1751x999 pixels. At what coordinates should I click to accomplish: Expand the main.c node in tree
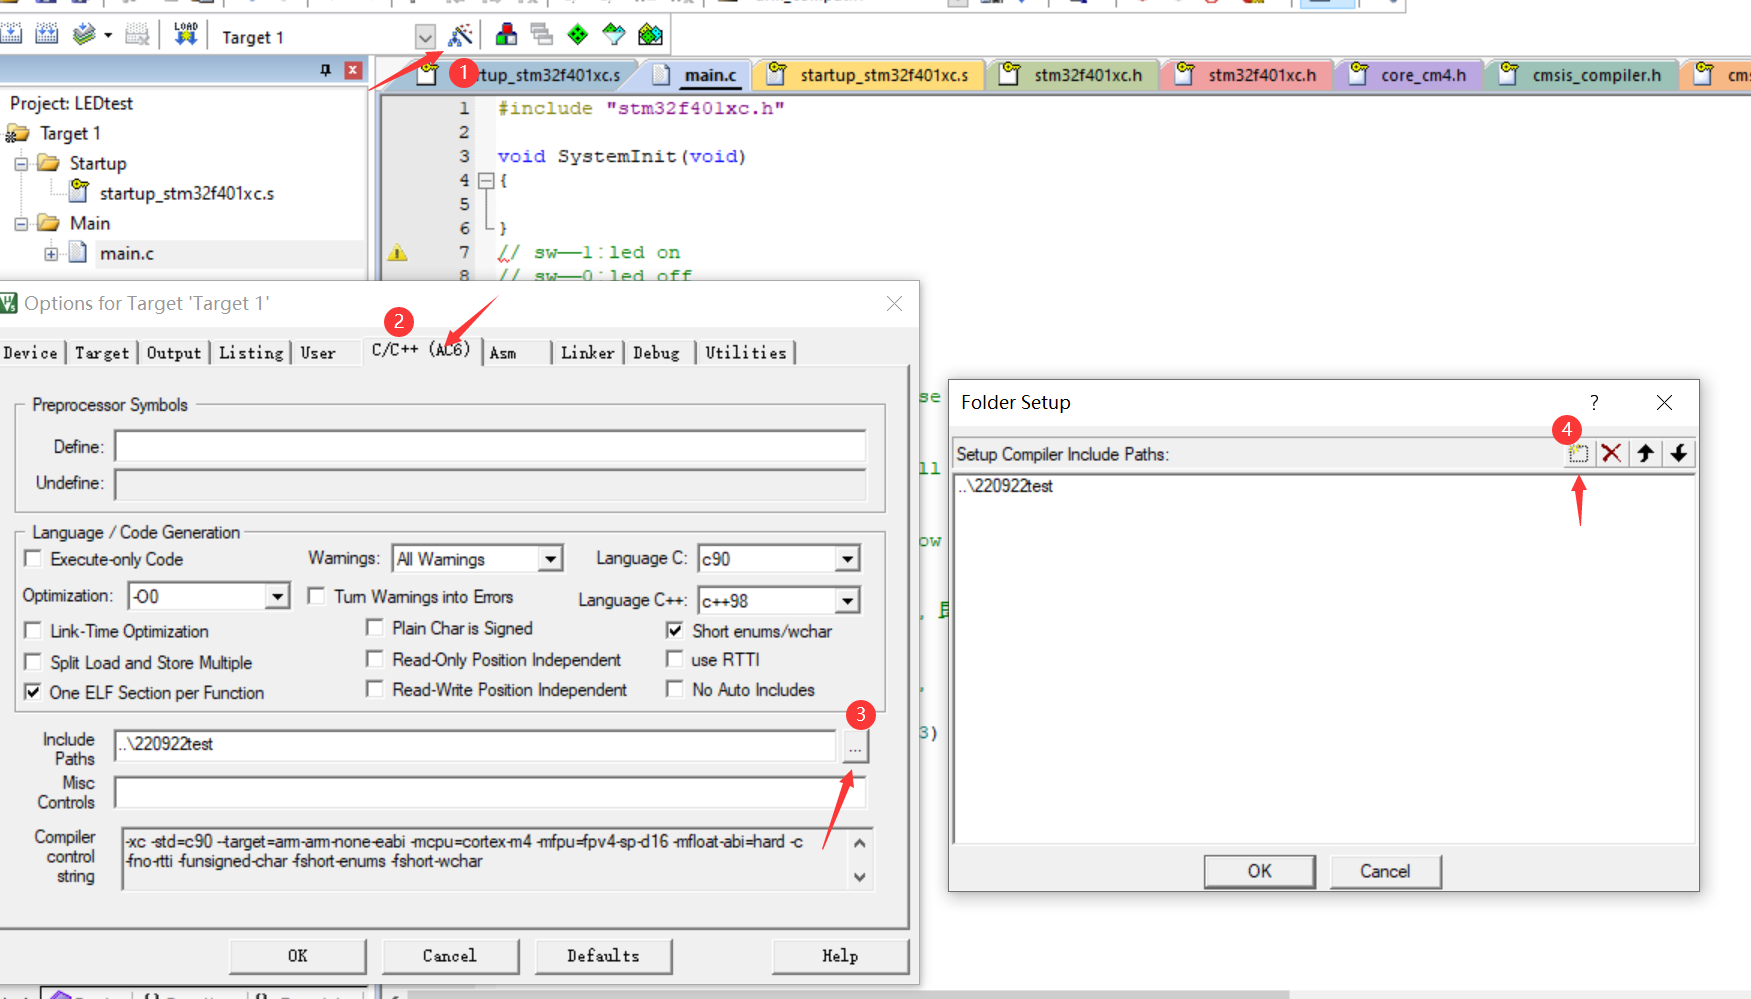(51, 253)
